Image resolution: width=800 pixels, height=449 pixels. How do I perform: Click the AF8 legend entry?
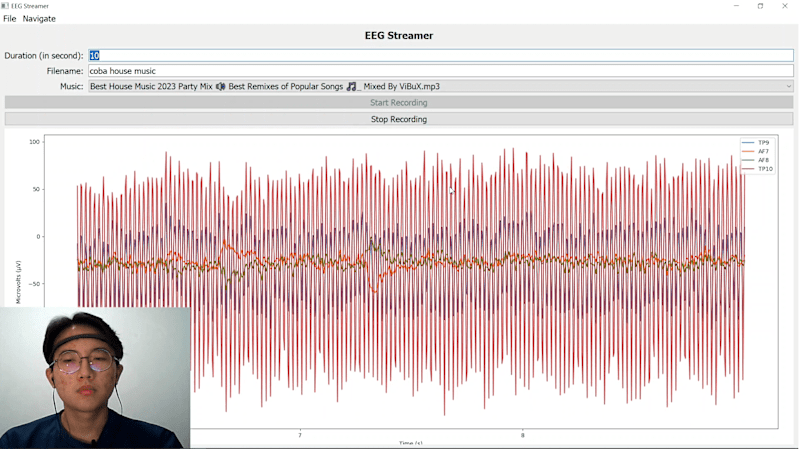(x=756, y=160)
